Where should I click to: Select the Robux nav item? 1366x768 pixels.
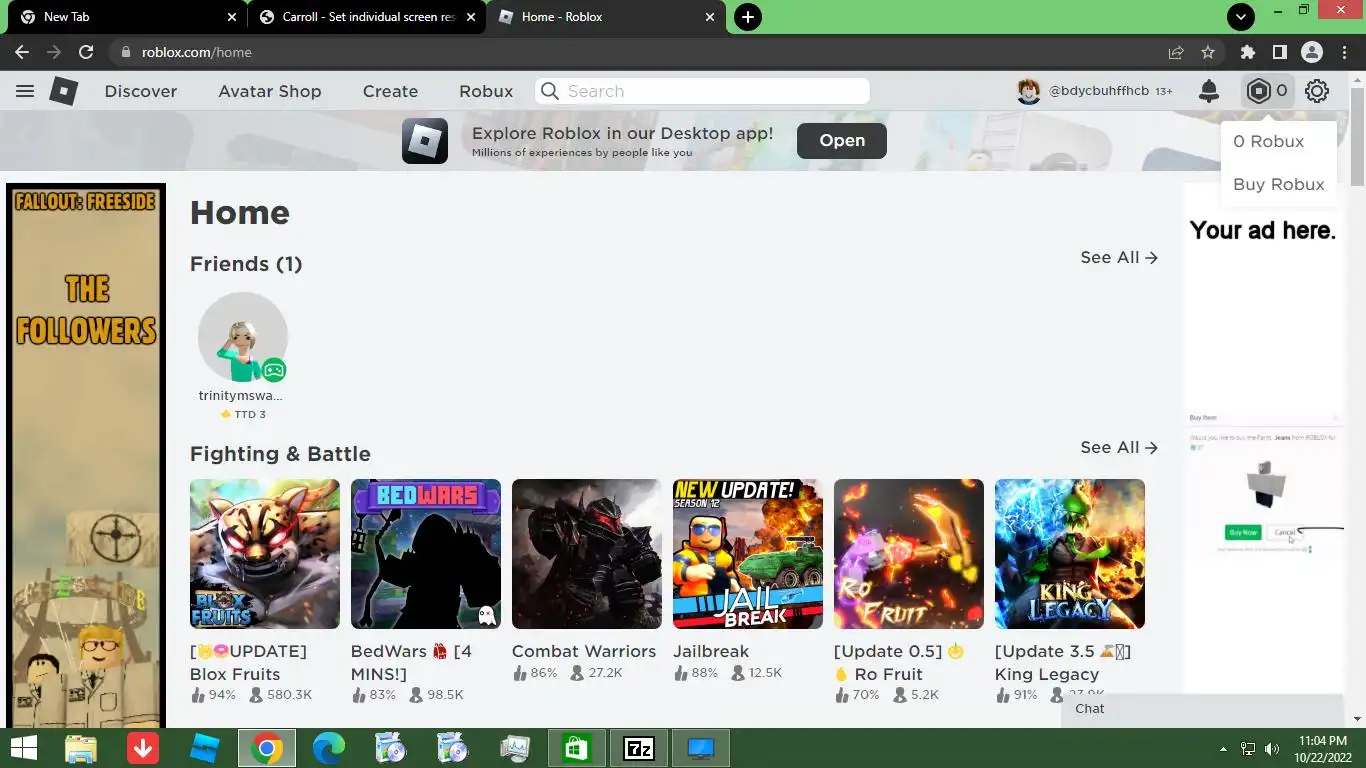(x=486, y=91)
